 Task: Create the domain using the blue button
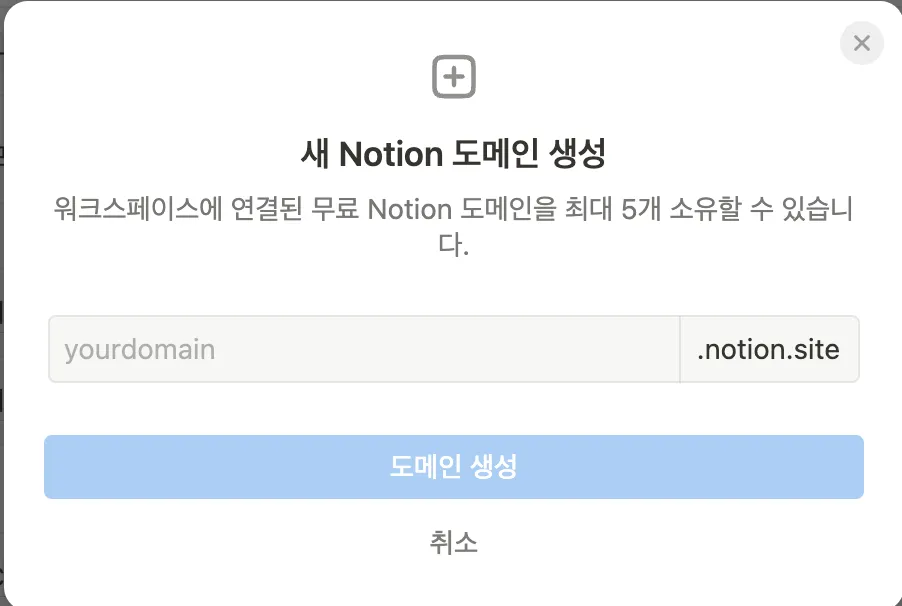453,466
